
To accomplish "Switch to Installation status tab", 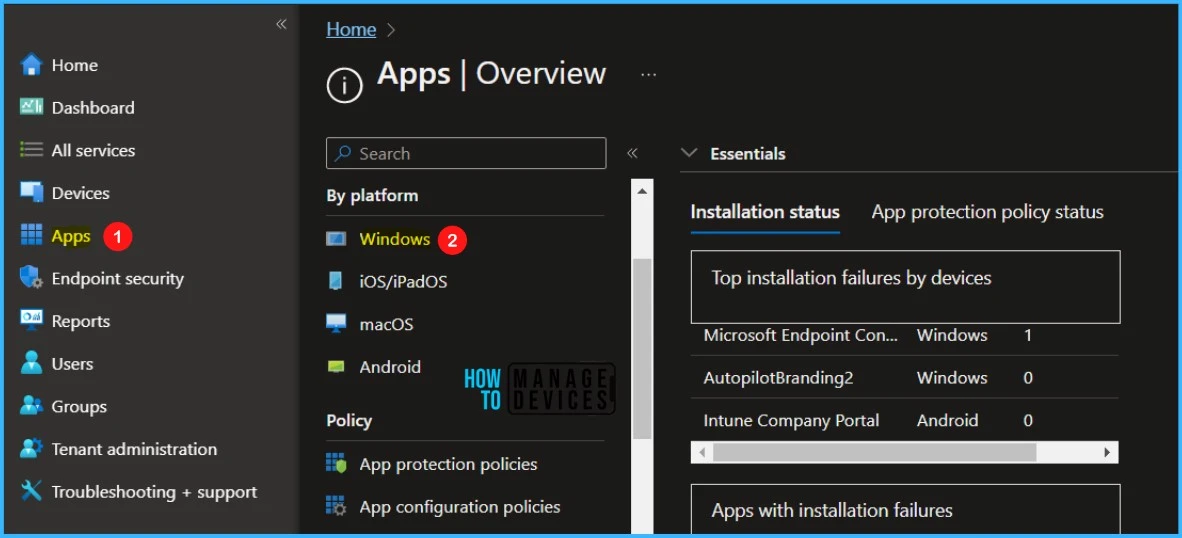I will [x=765, y=212].
